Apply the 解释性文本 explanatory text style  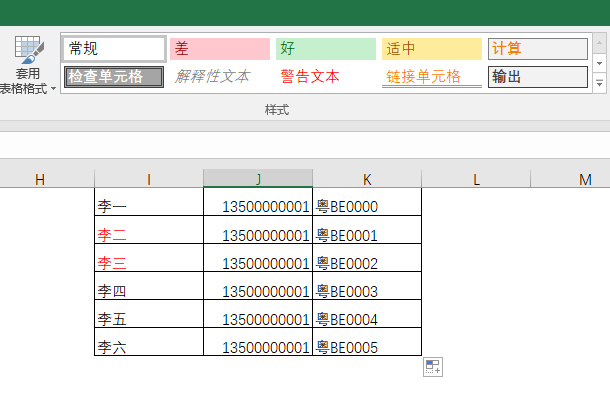coord(220,77)
